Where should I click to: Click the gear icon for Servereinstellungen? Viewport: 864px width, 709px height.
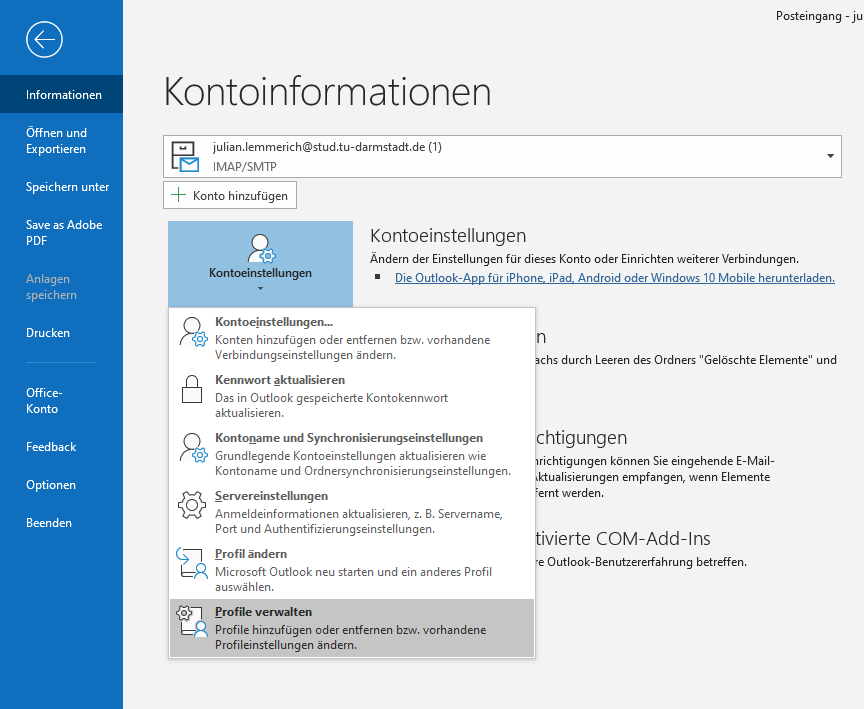click(x=191, y=505)
